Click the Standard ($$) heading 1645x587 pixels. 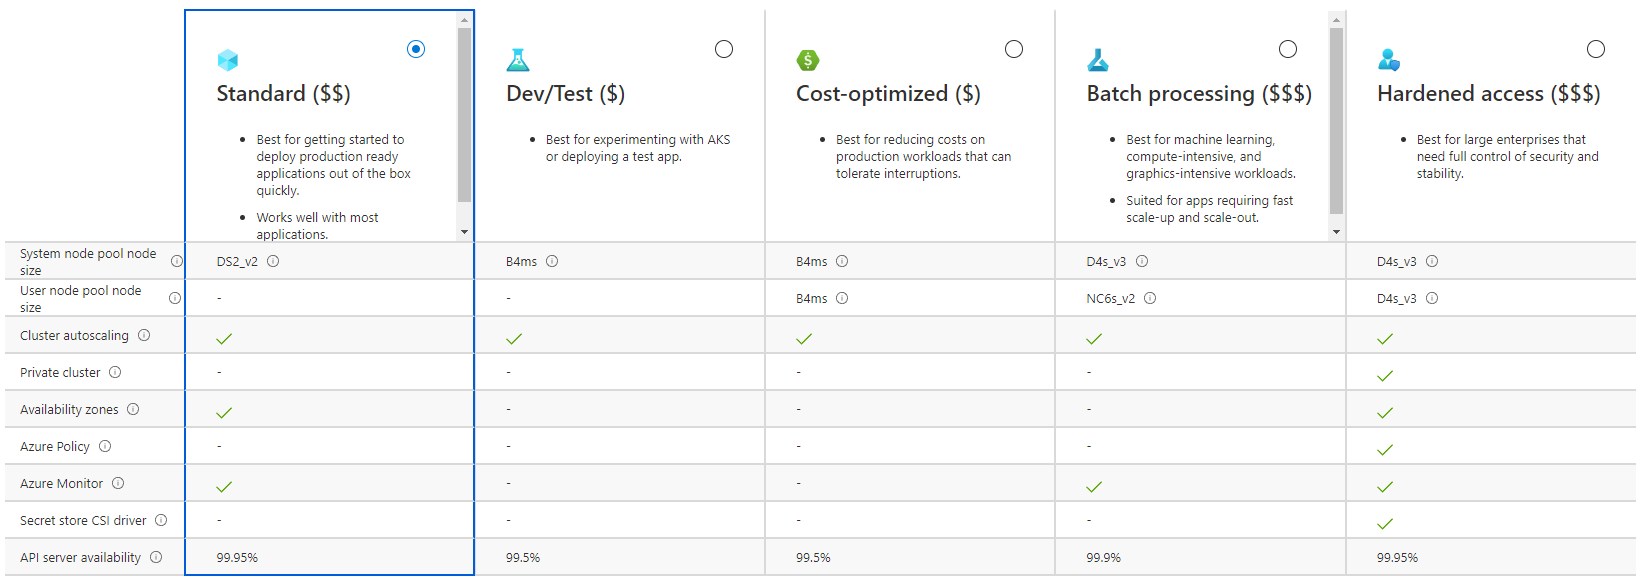click(284, 94)
